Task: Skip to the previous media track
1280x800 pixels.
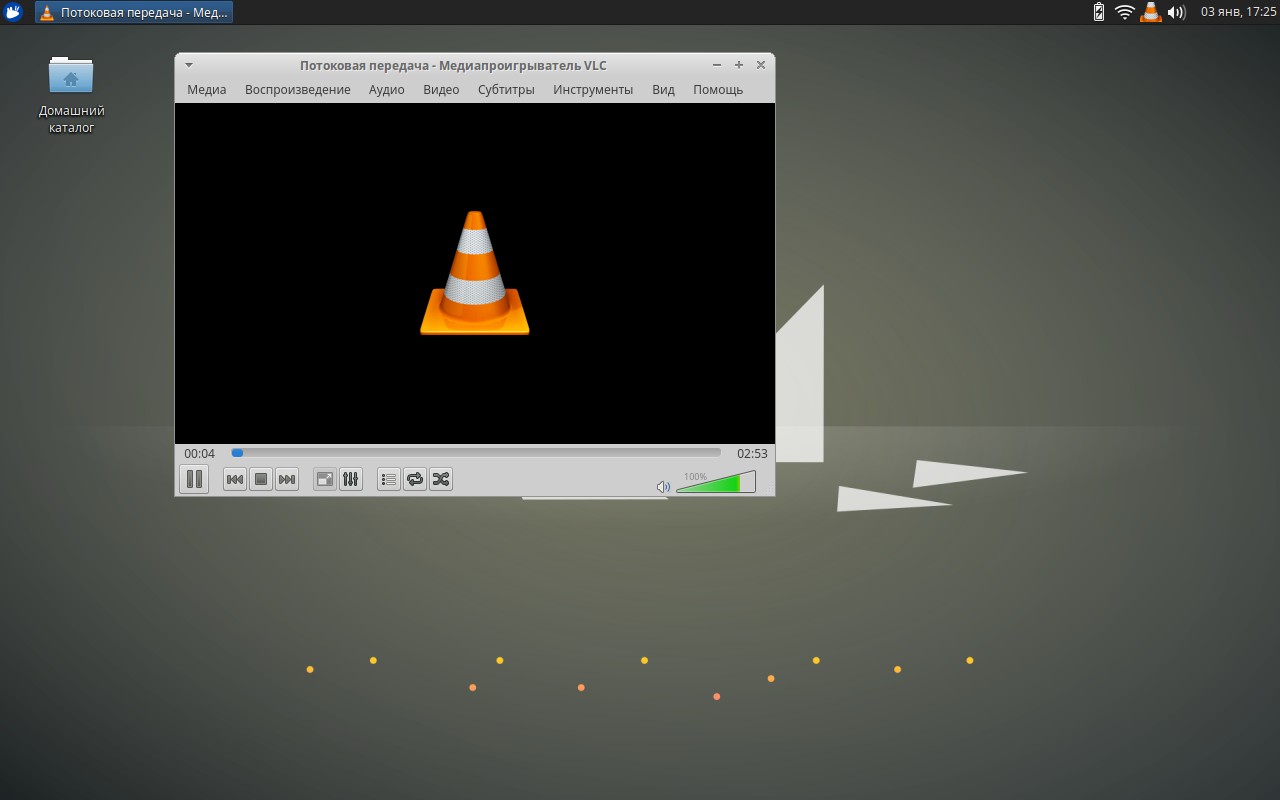Action: (235, 479)
